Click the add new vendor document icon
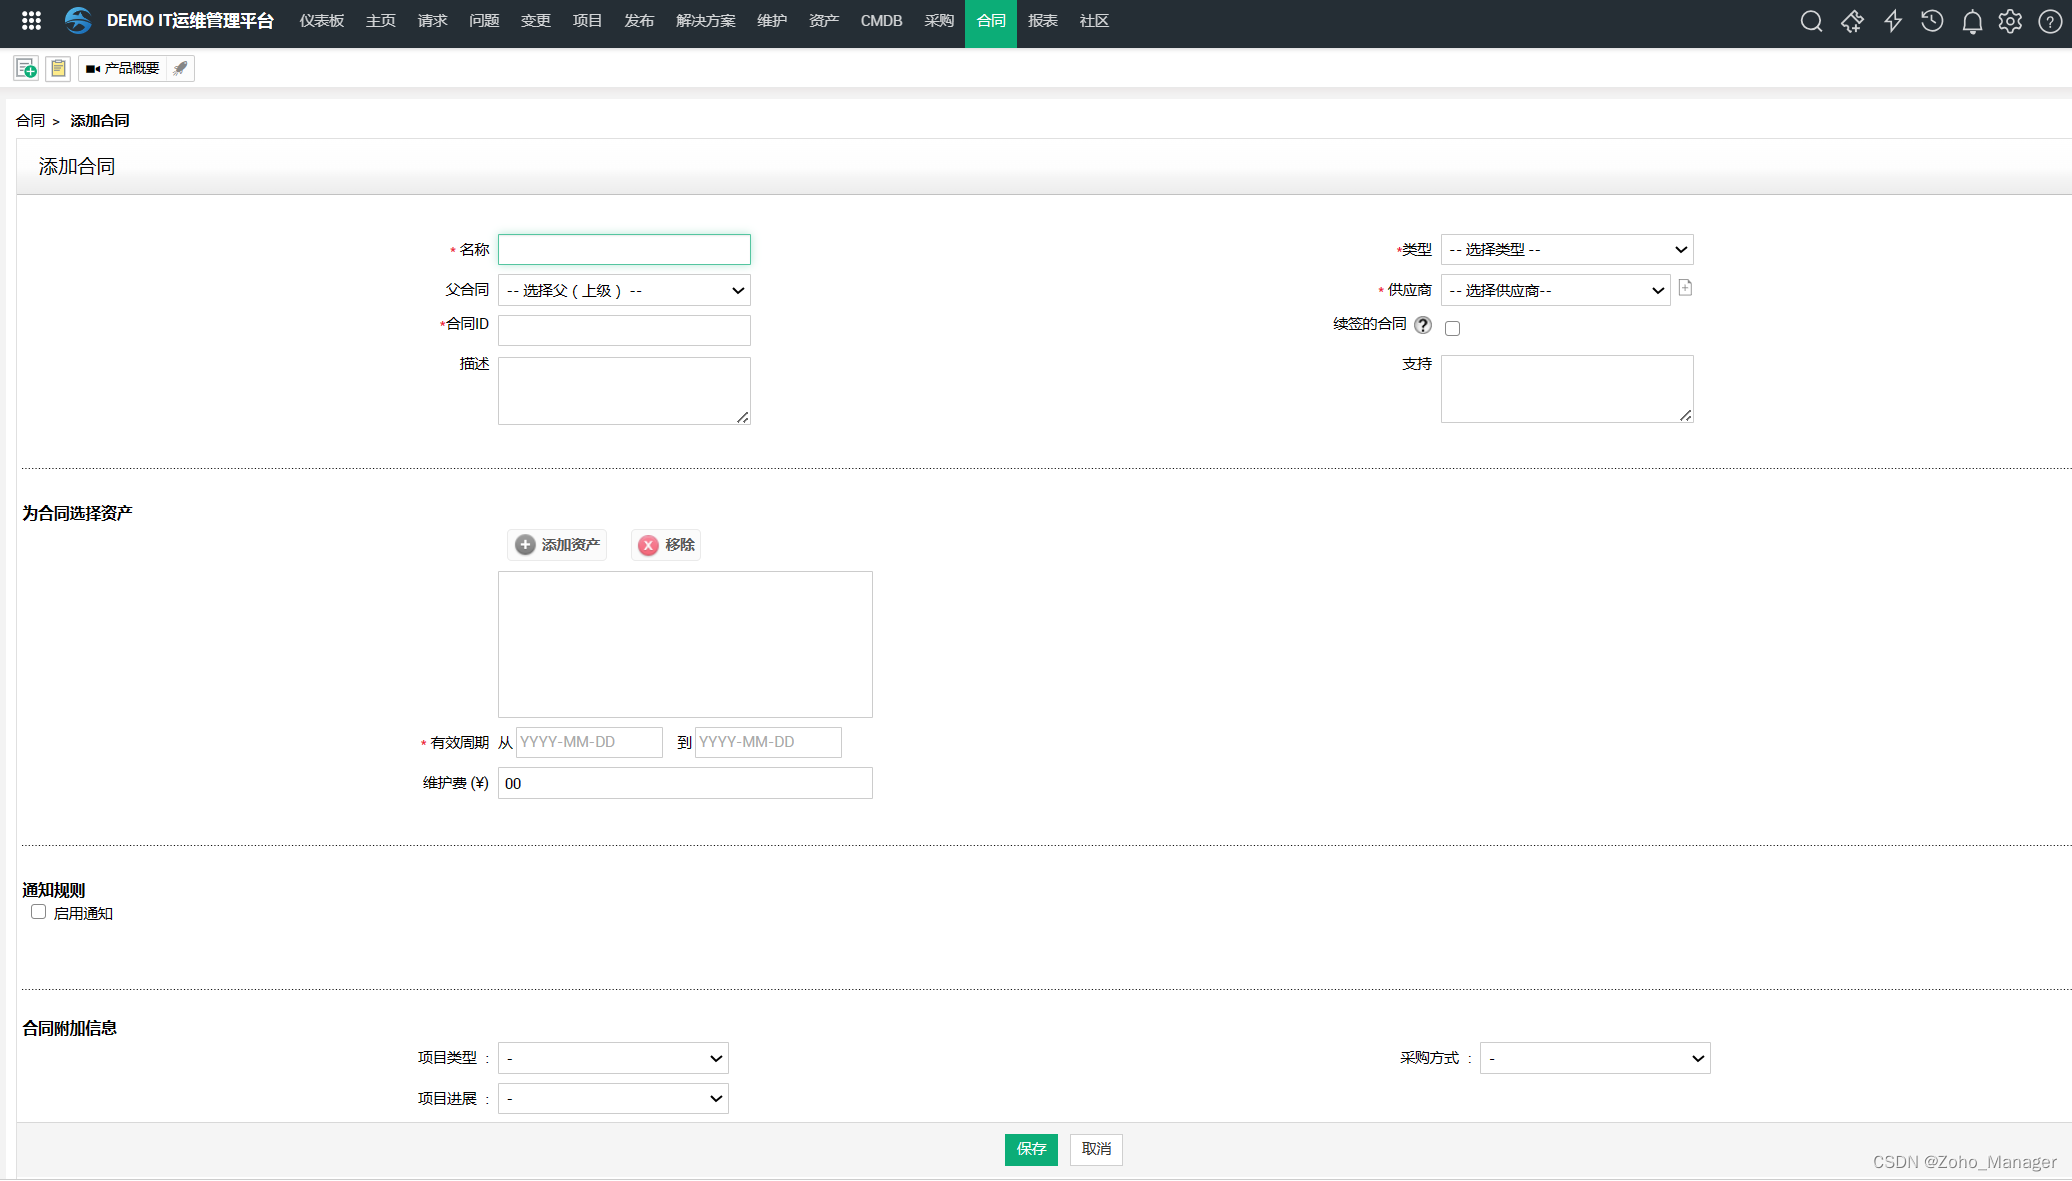 point(1685,288)
